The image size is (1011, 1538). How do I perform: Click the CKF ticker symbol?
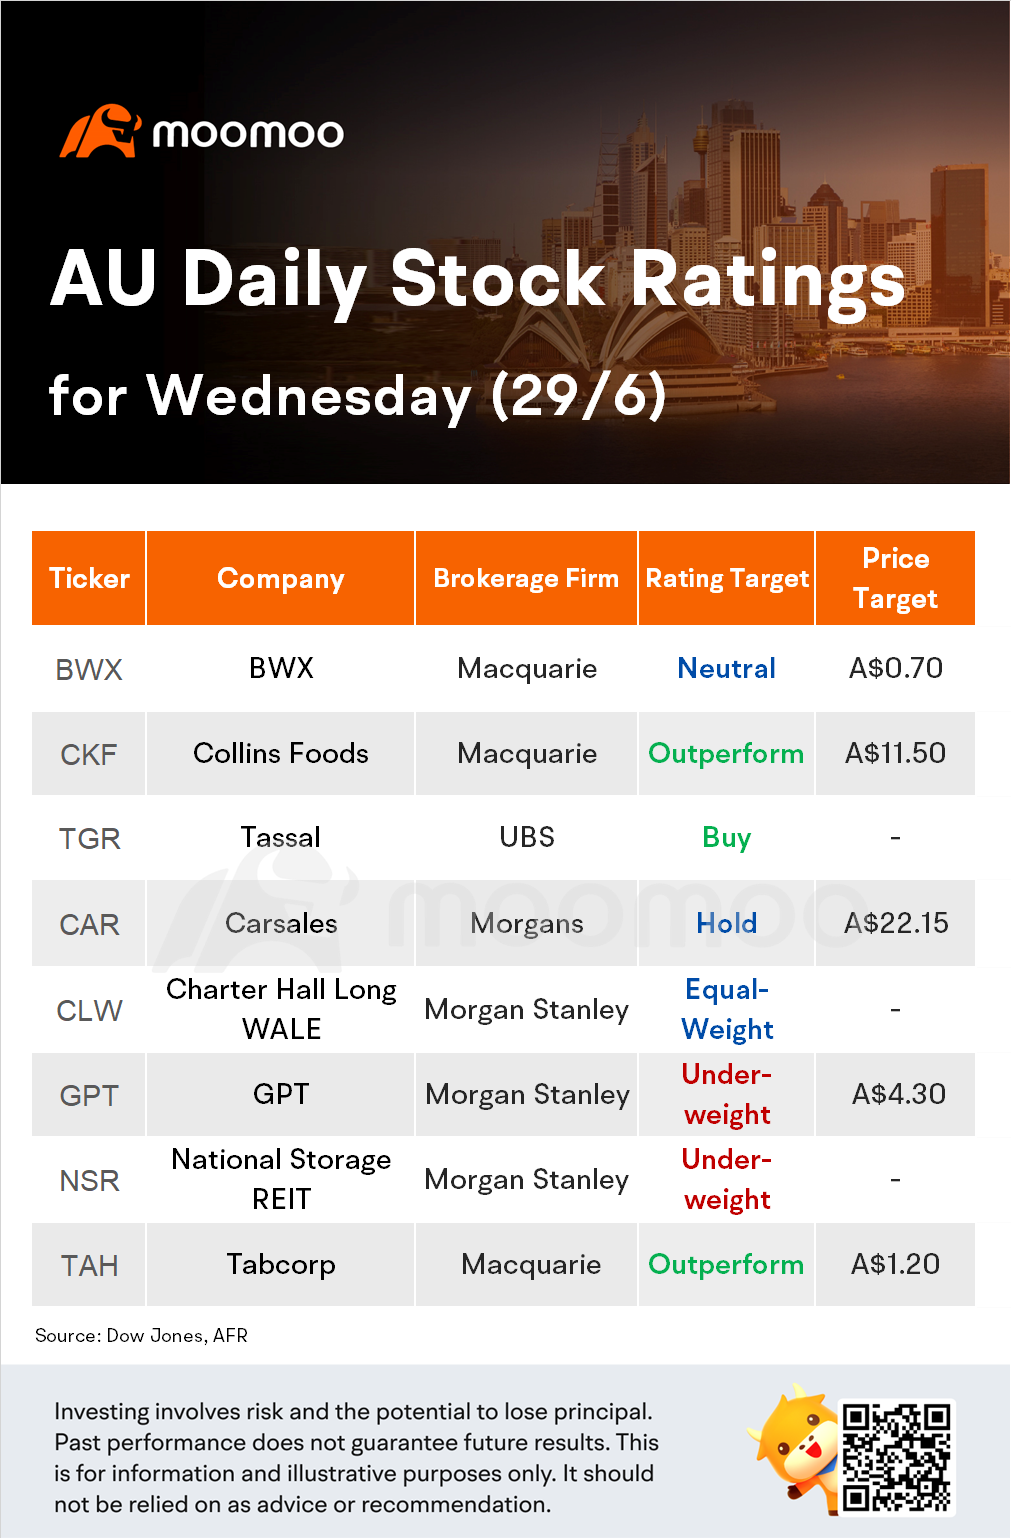(89, 754)
